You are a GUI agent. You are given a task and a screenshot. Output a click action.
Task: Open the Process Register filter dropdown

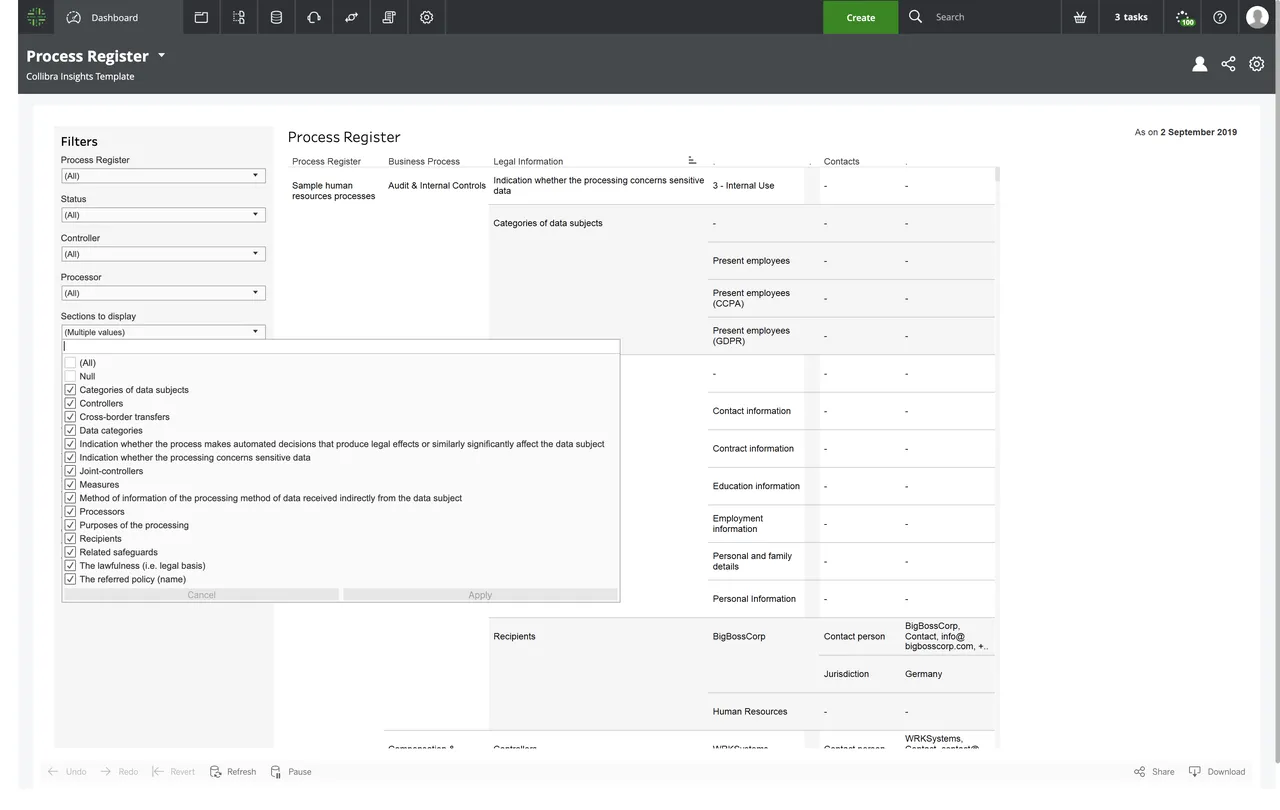pos(163,176)
